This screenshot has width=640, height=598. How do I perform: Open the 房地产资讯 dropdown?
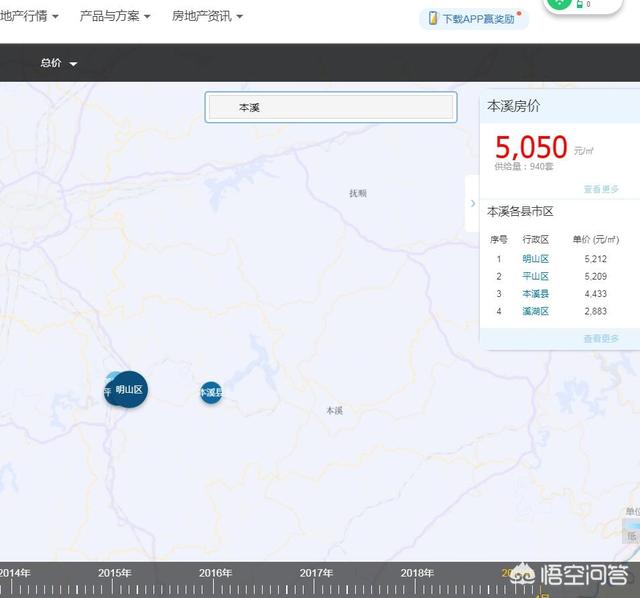coord(207,16)
